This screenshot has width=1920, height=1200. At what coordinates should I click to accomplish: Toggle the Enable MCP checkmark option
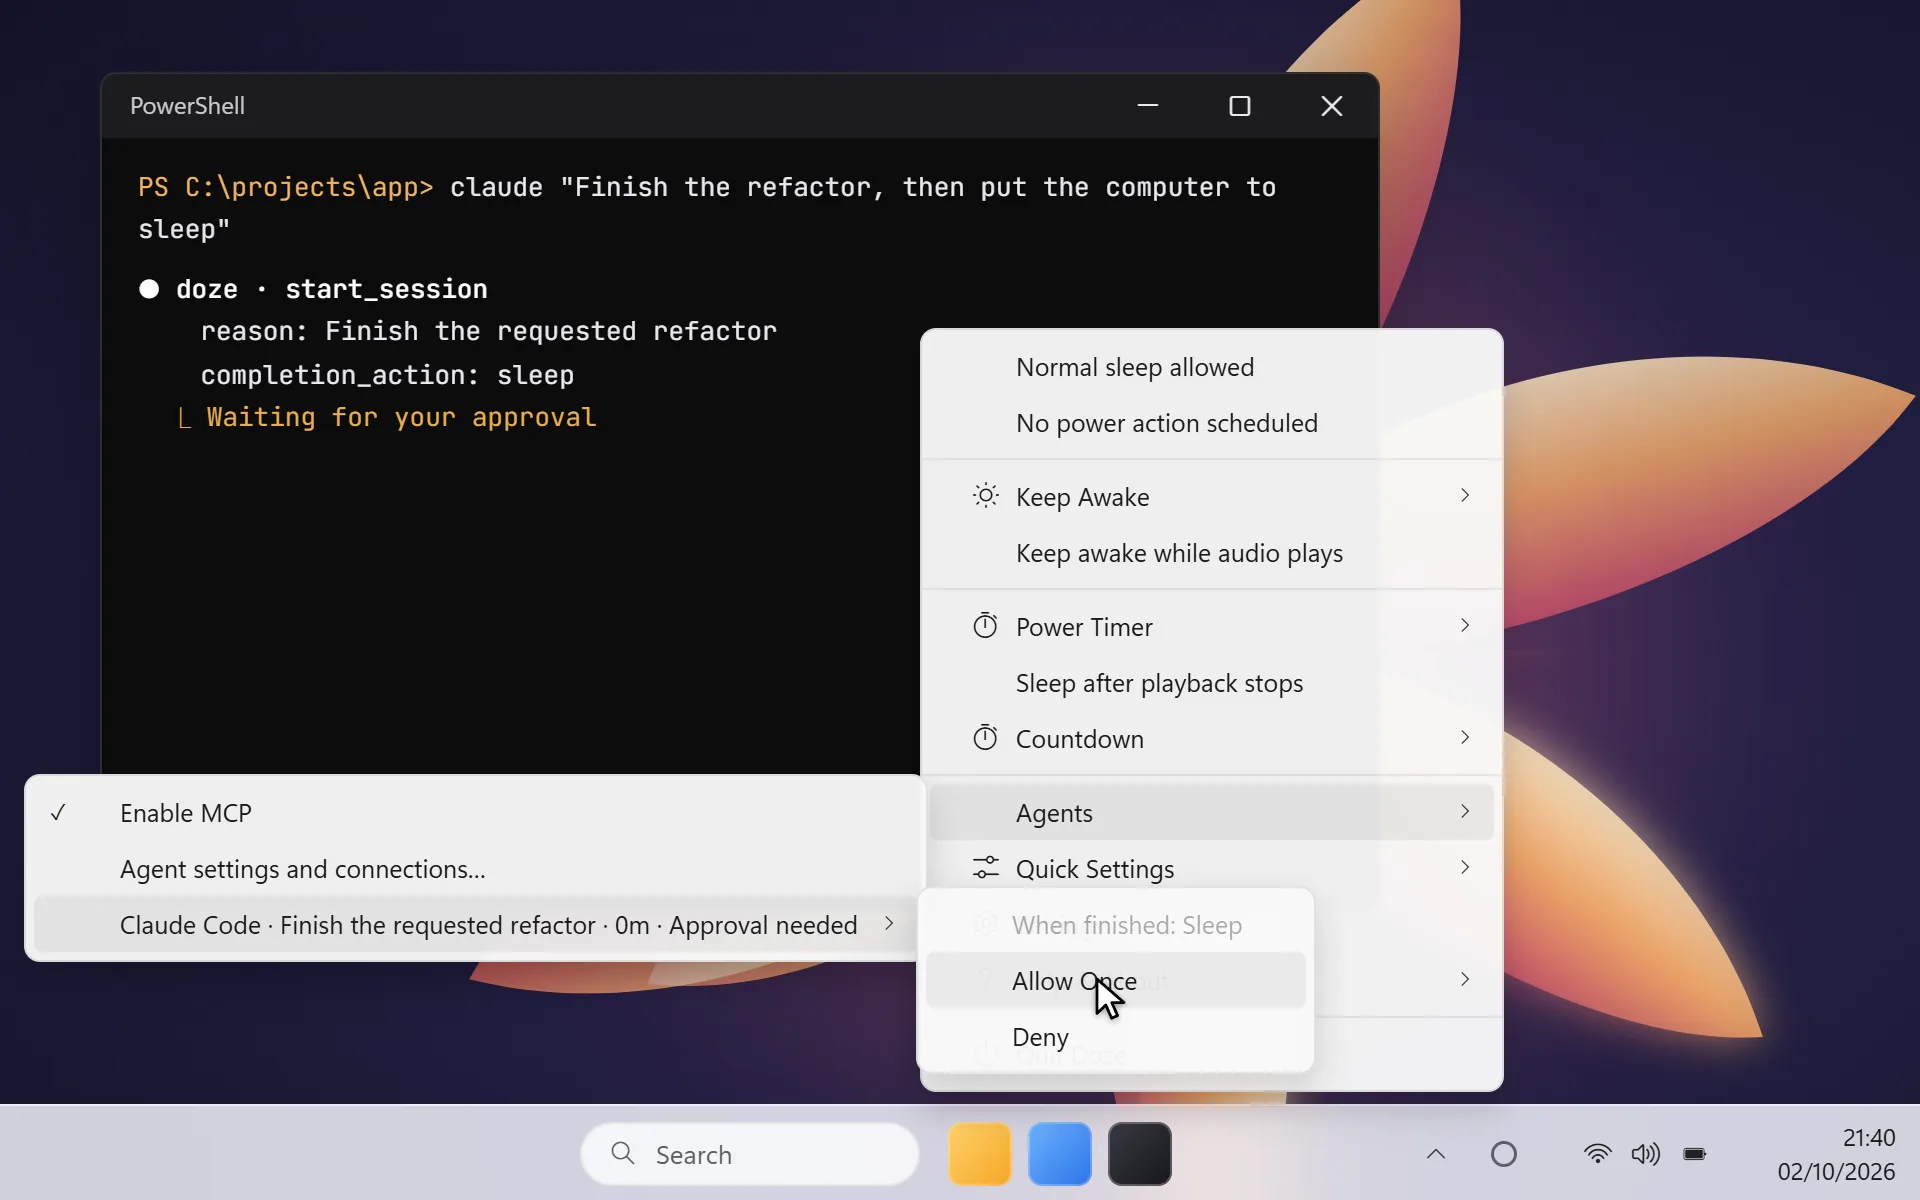click(474, 813)
